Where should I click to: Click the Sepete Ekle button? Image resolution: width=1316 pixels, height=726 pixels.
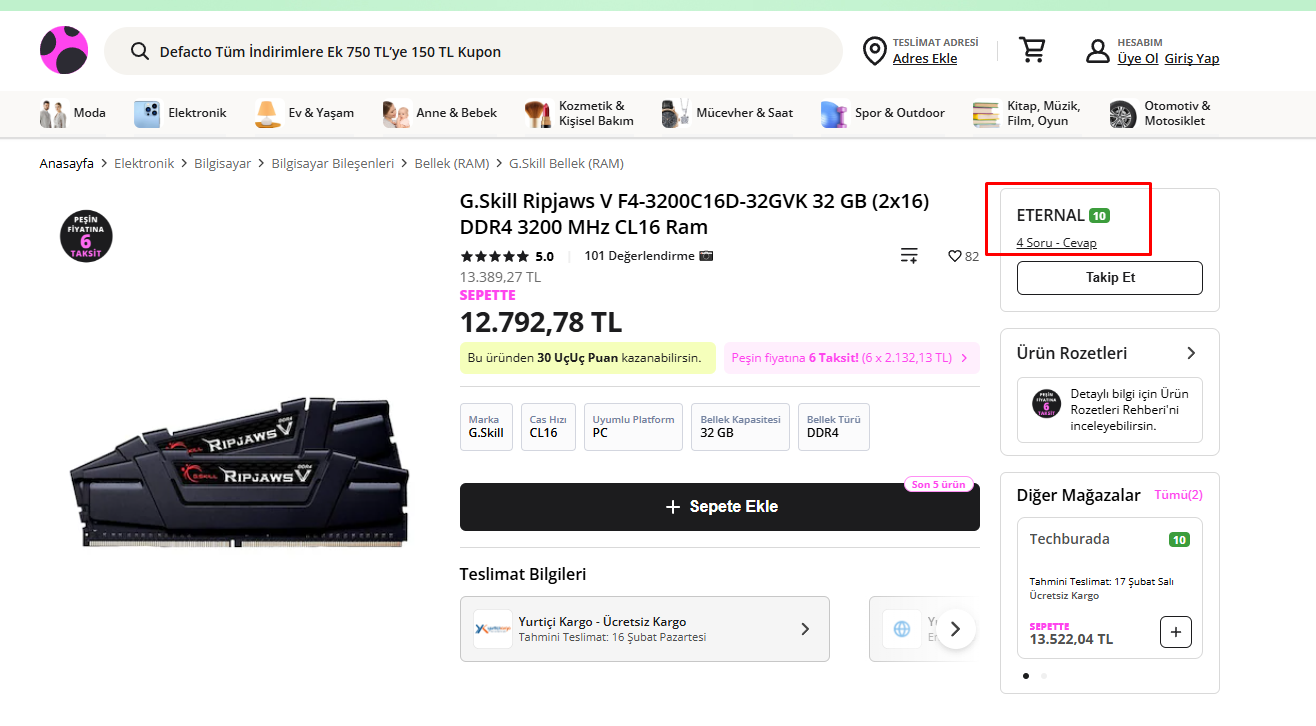coord(720,507)
